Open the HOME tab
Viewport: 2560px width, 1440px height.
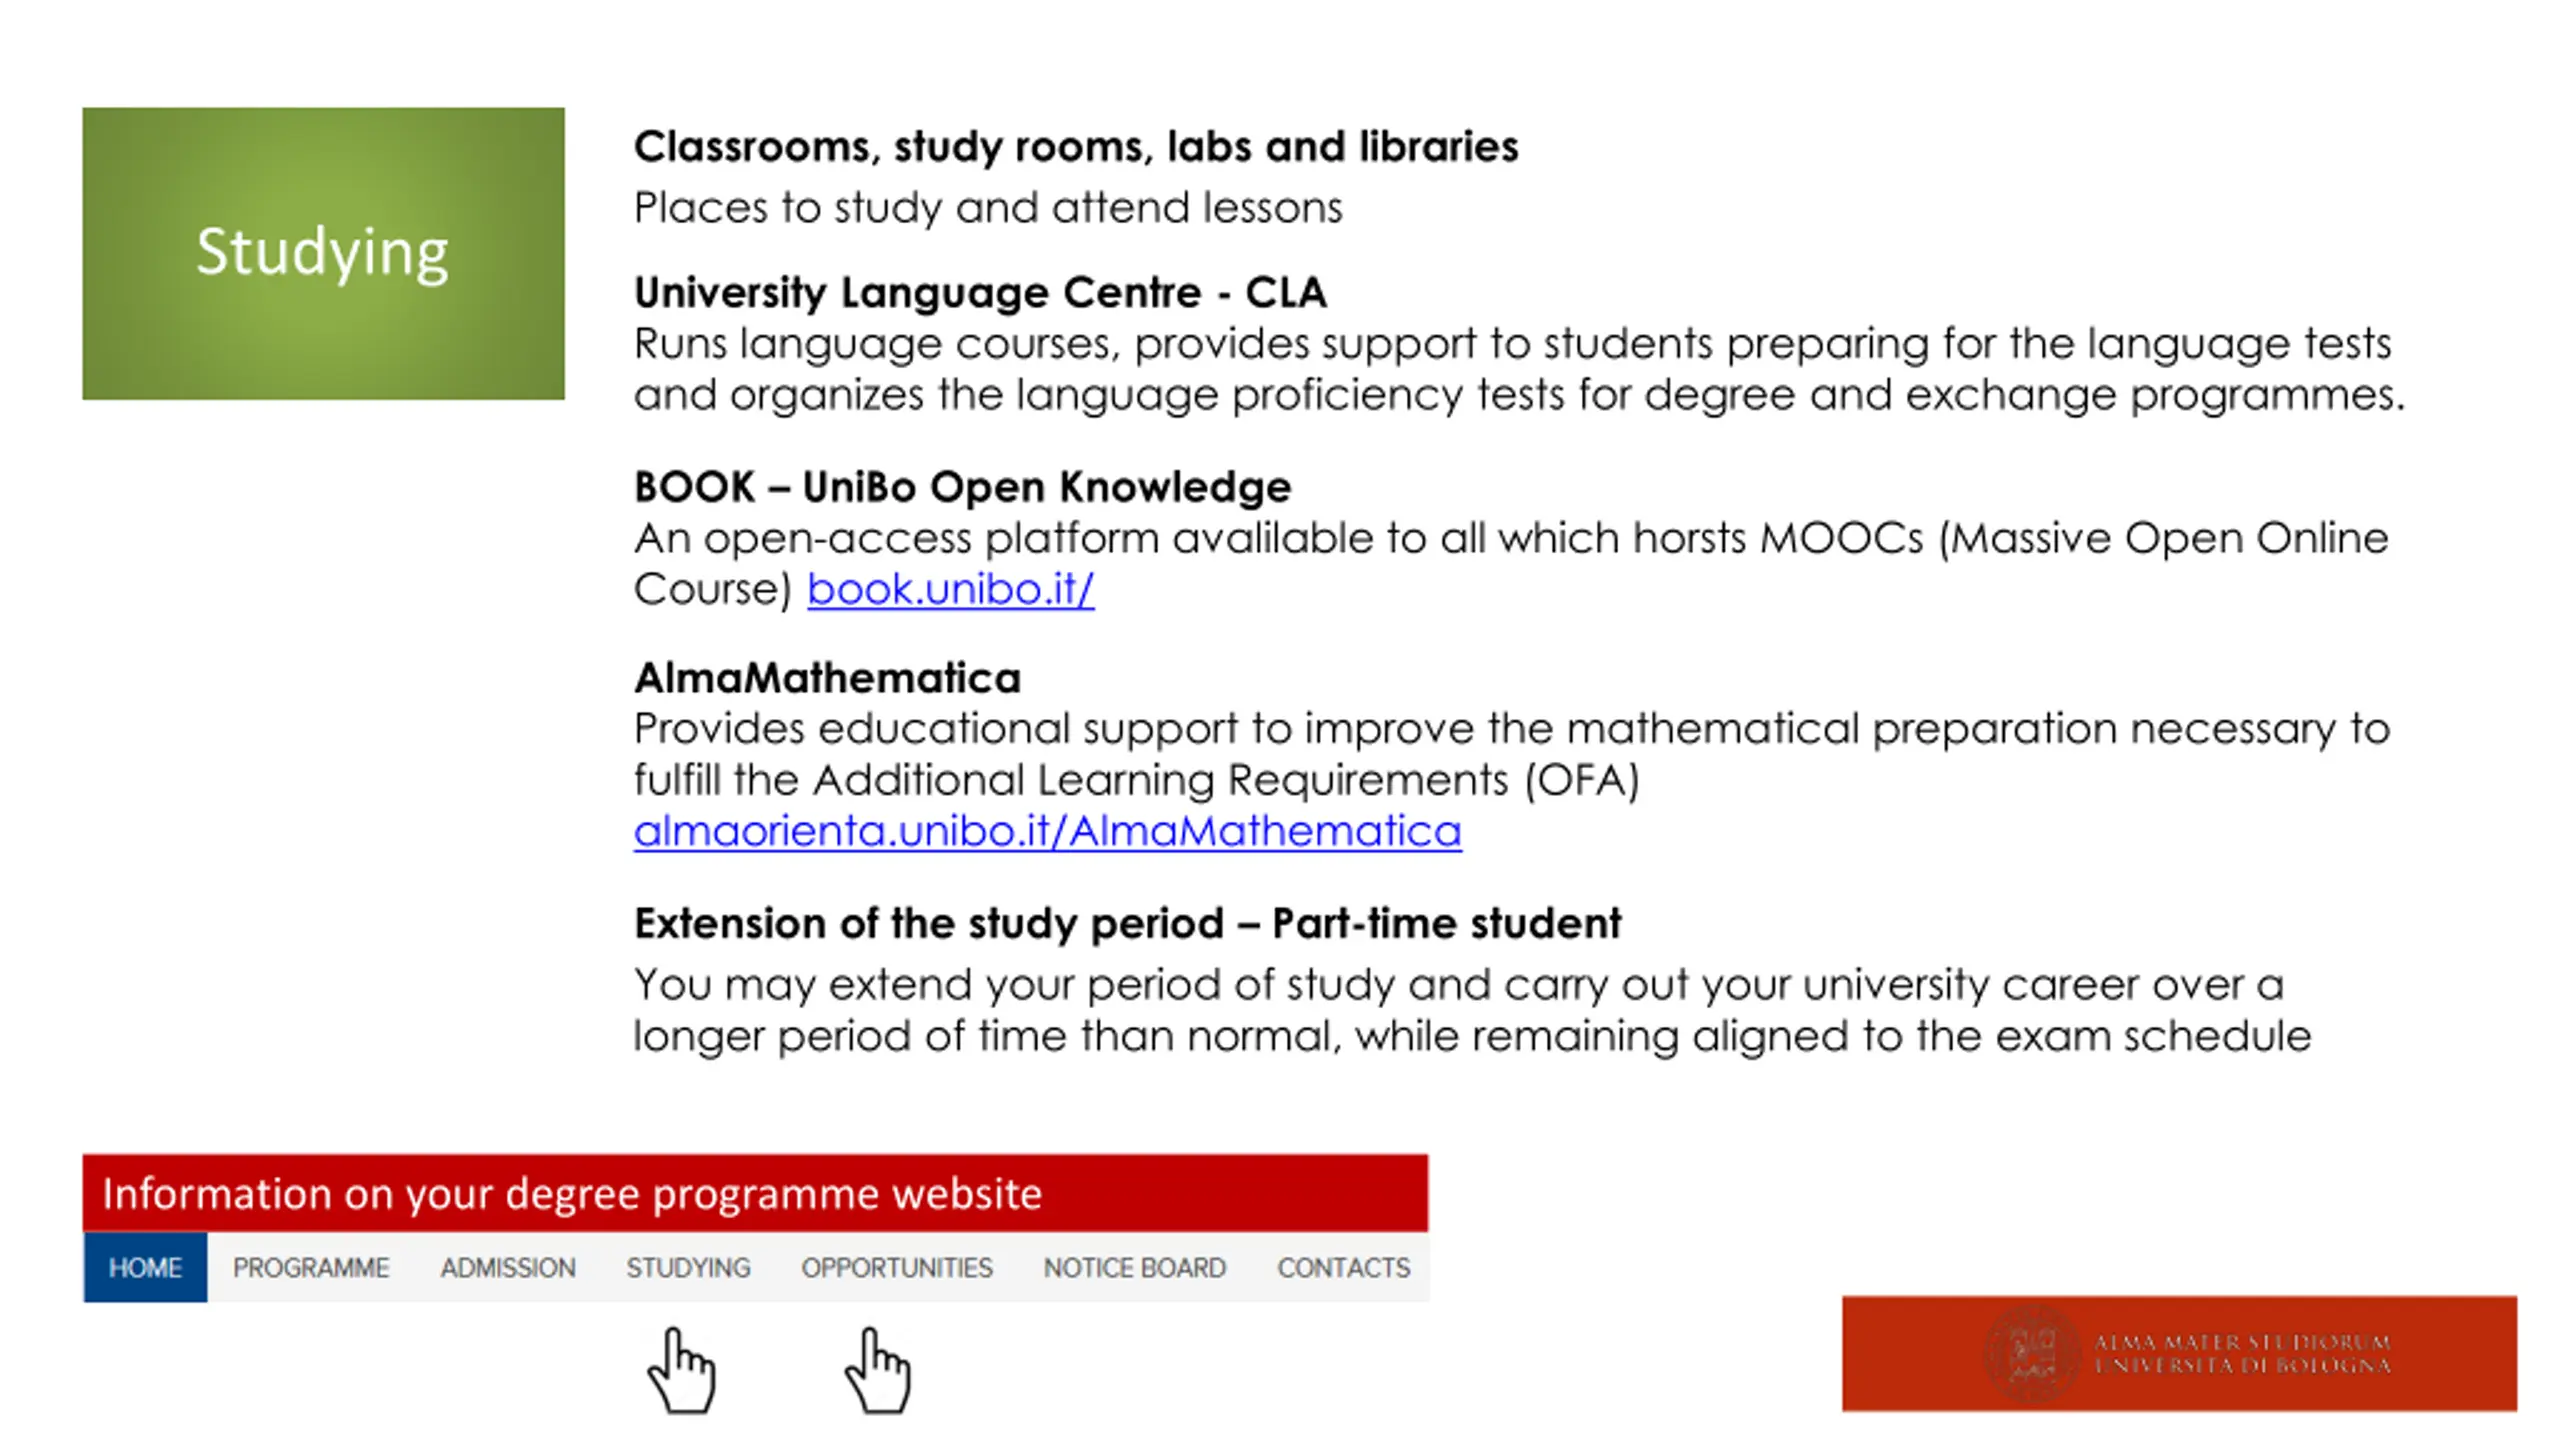145,1267
